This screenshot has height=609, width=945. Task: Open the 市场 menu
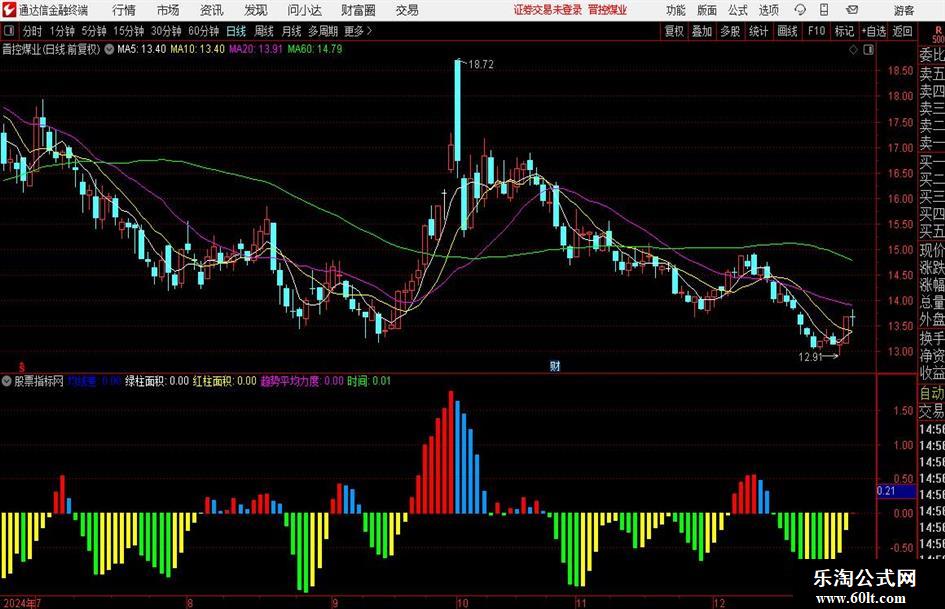click(168, 10)
